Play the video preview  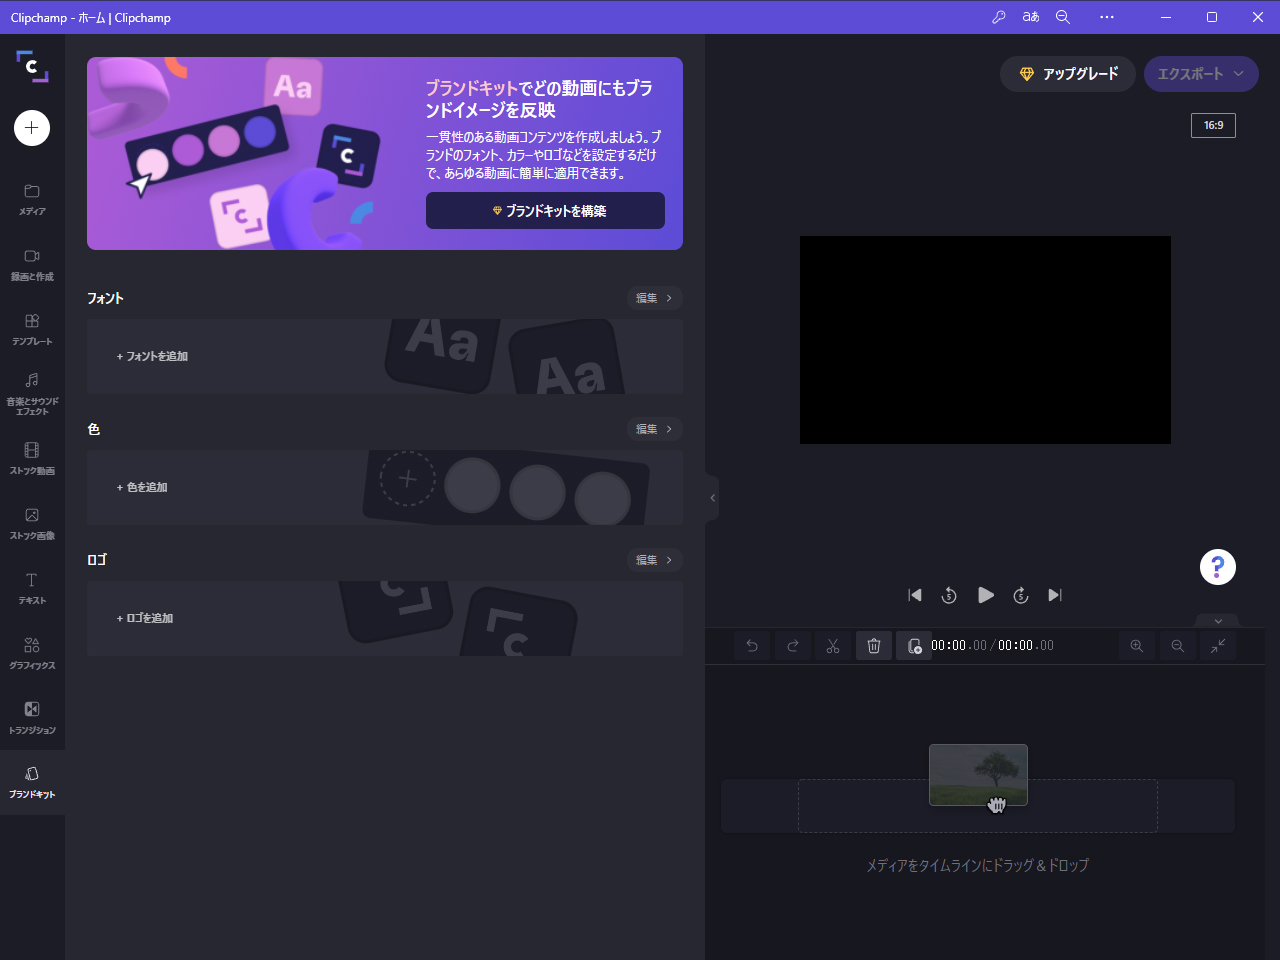pos(986,595)
